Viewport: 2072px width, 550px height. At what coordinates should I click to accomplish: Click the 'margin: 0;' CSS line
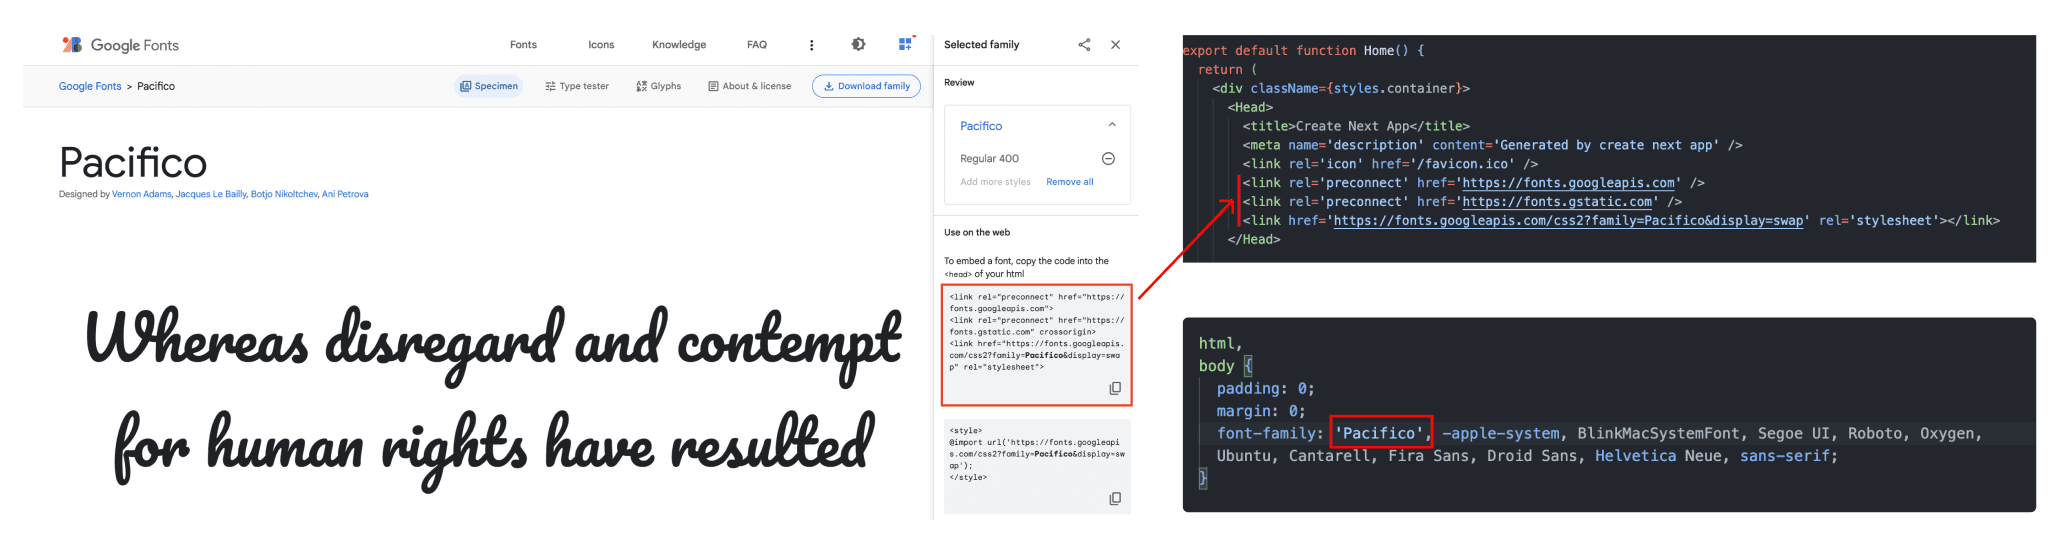(1261, 411)
